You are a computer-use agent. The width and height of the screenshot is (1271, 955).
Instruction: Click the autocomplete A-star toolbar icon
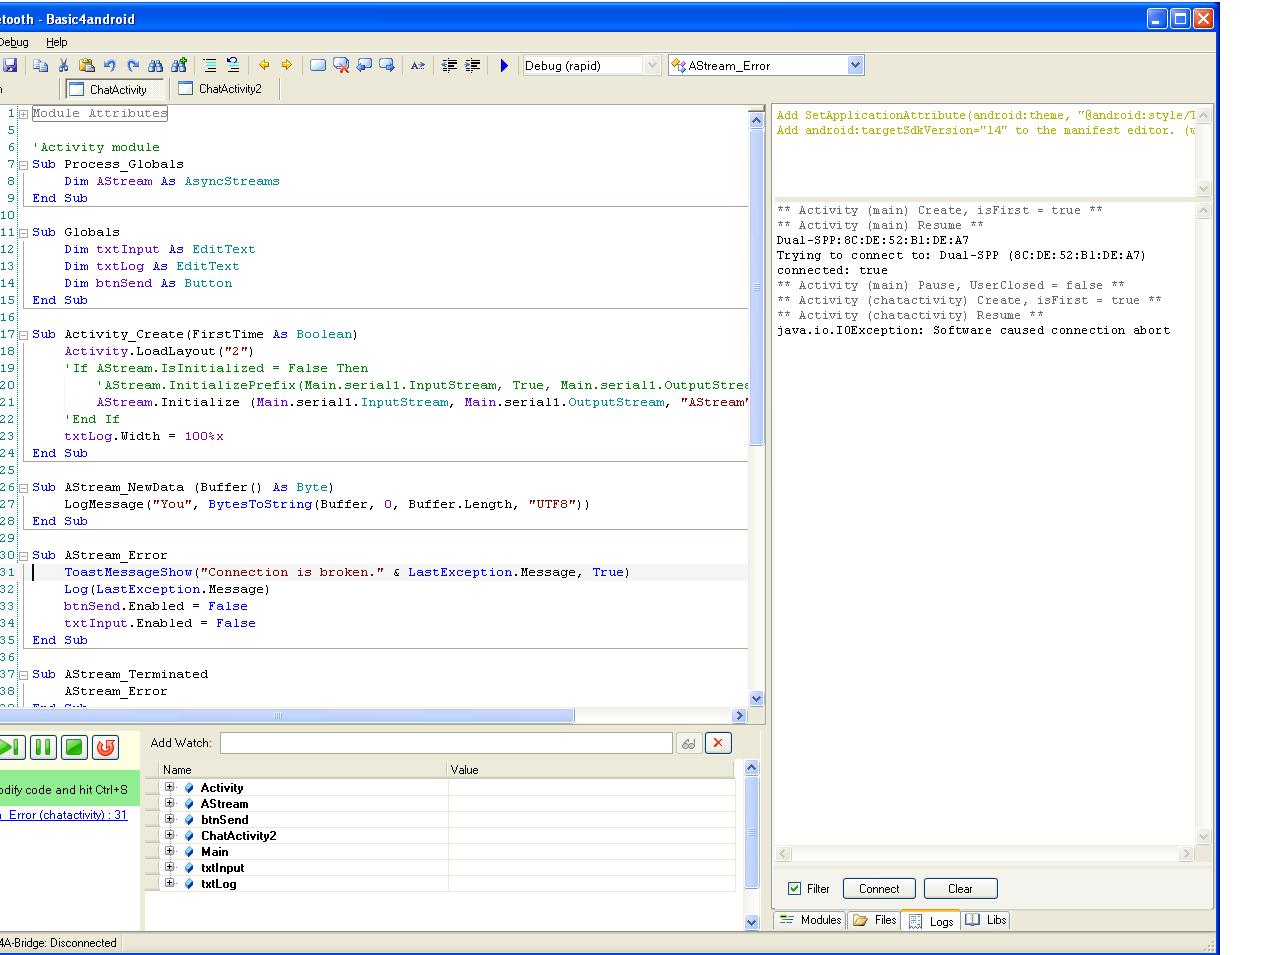click(x=418, y=65)
